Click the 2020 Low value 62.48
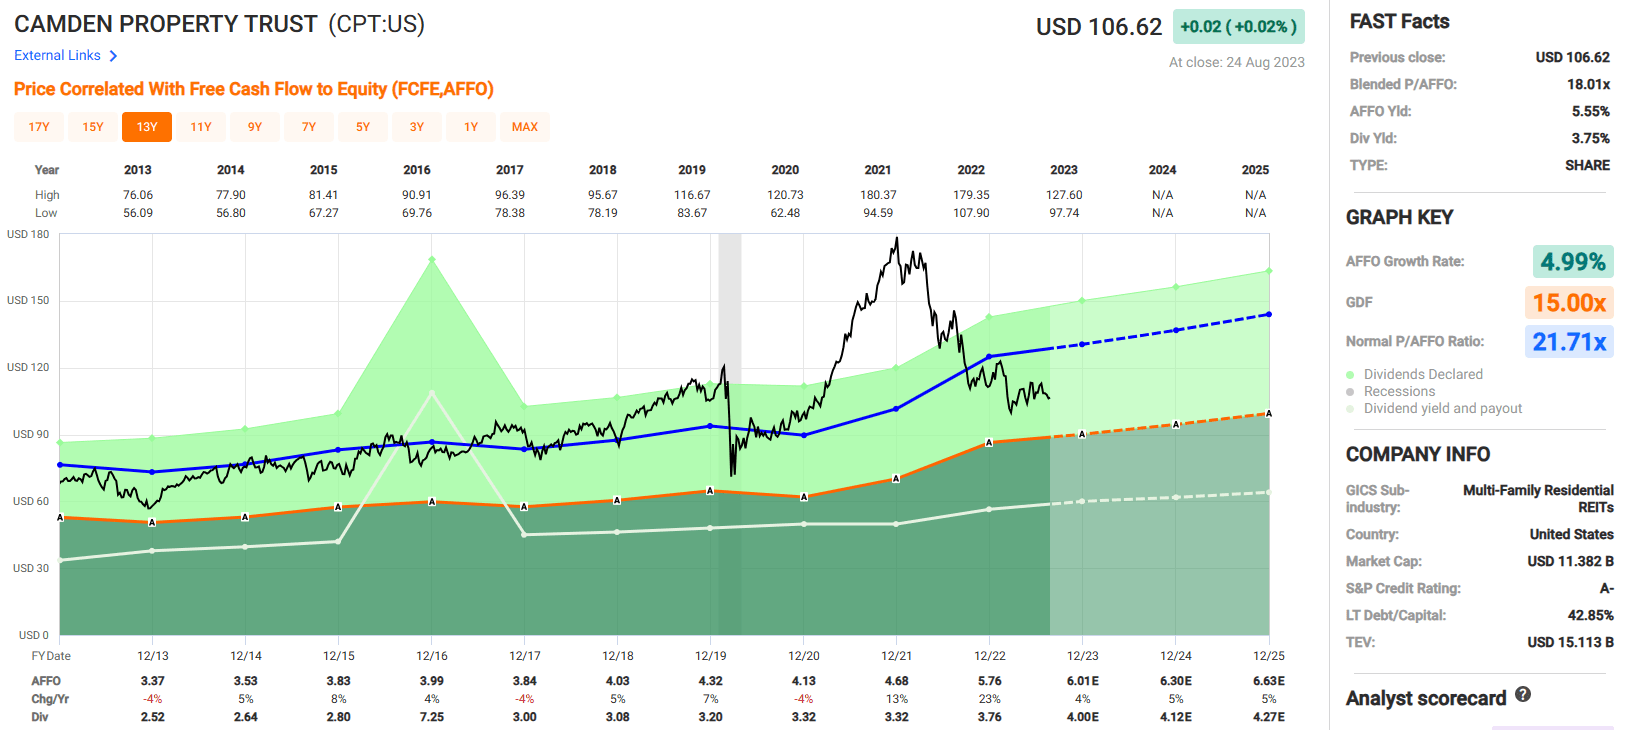1627x730 pixels. coord(785,213)
